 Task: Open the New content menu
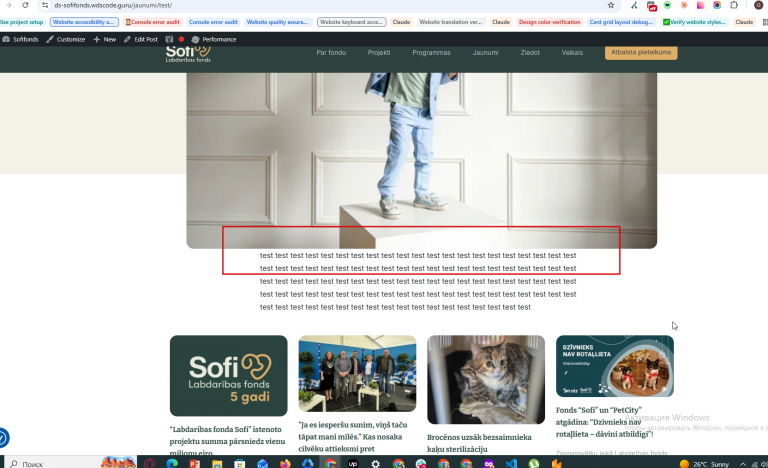[x=104, y=39]
